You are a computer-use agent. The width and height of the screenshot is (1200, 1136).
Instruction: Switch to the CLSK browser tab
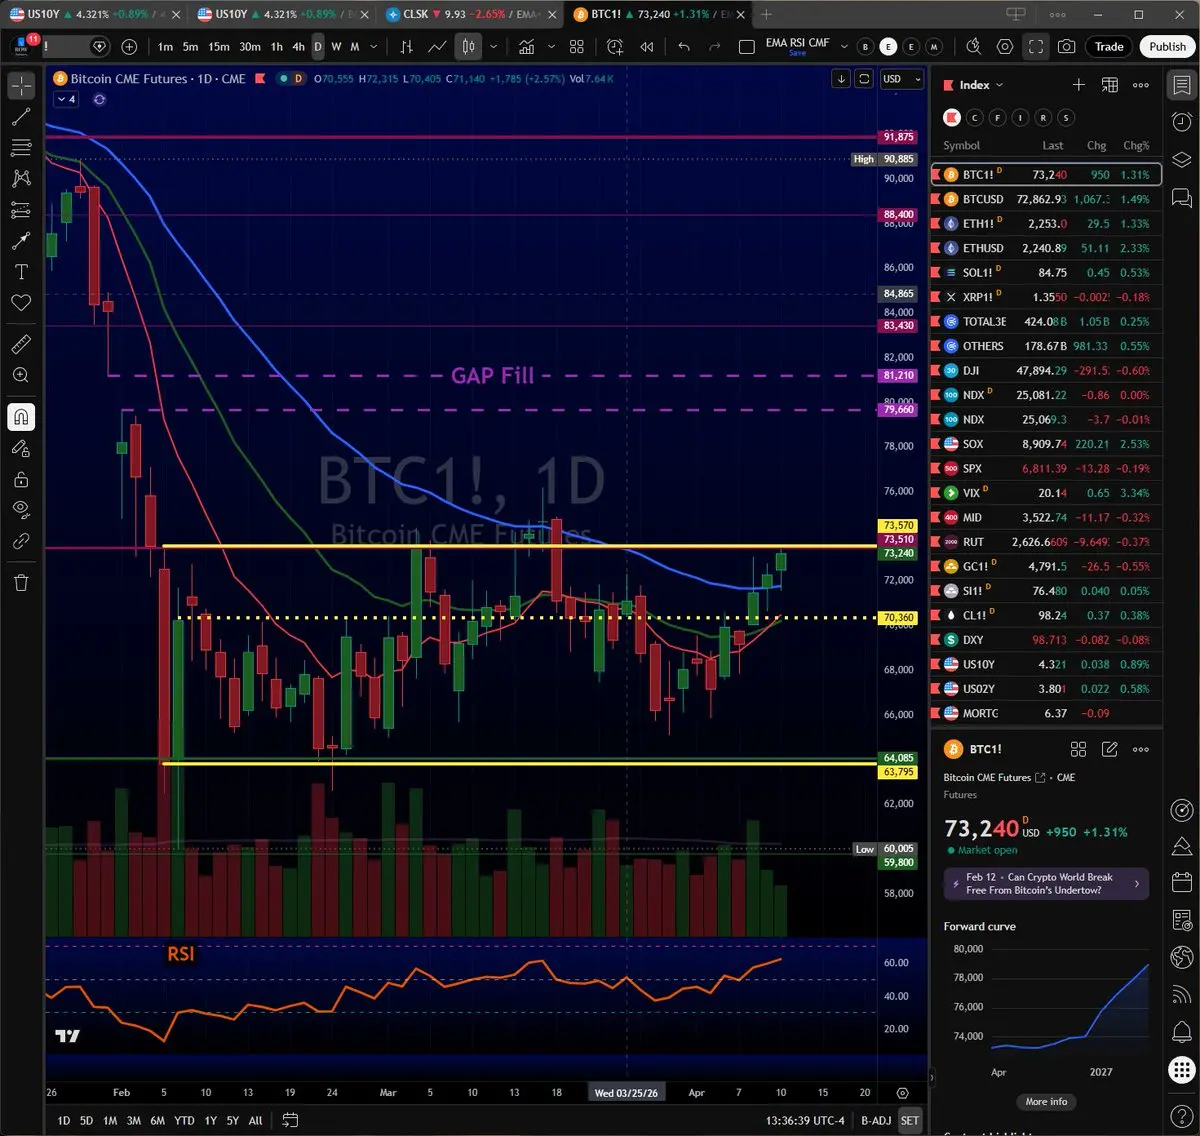click(x=468, y=14)
